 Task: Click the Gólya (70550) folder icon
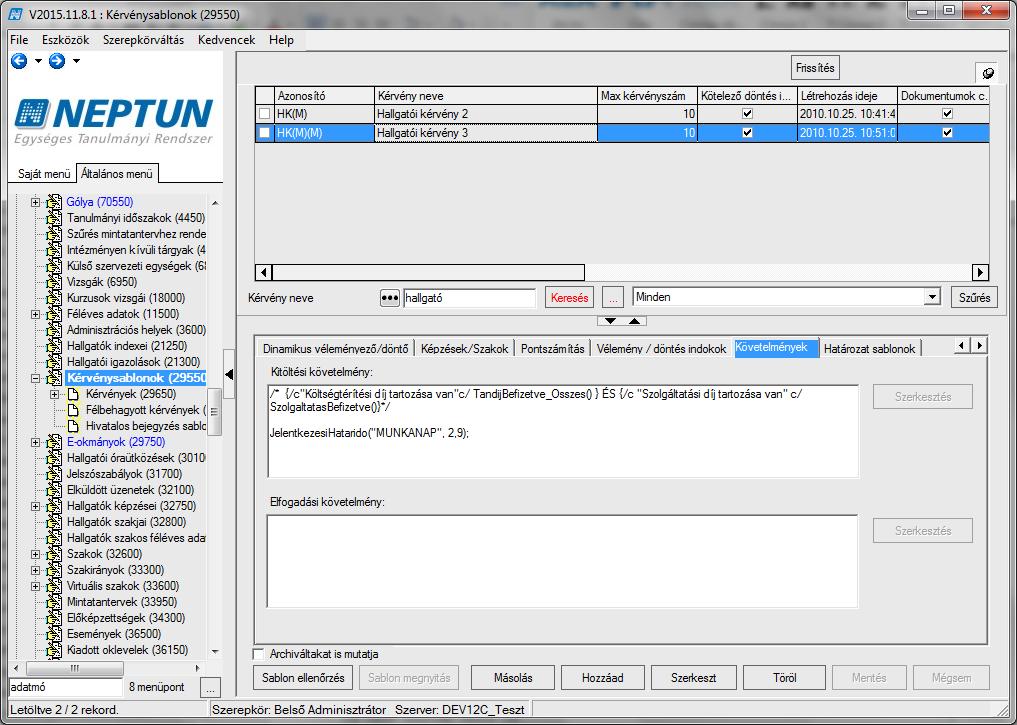click(54, 202)
